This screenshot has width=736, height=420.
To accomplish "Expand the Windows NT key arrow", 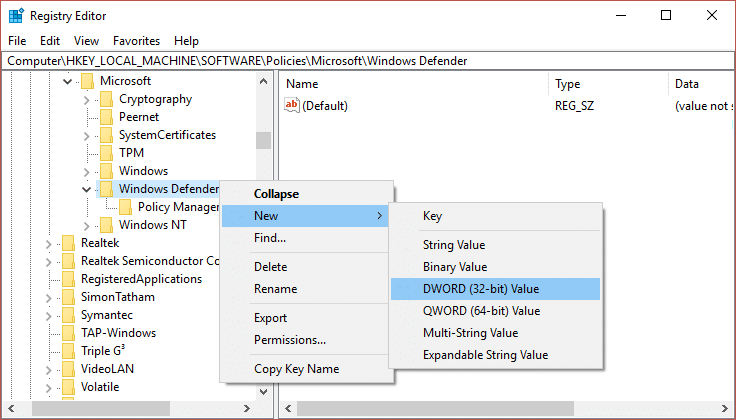I will tap(87, 225).
